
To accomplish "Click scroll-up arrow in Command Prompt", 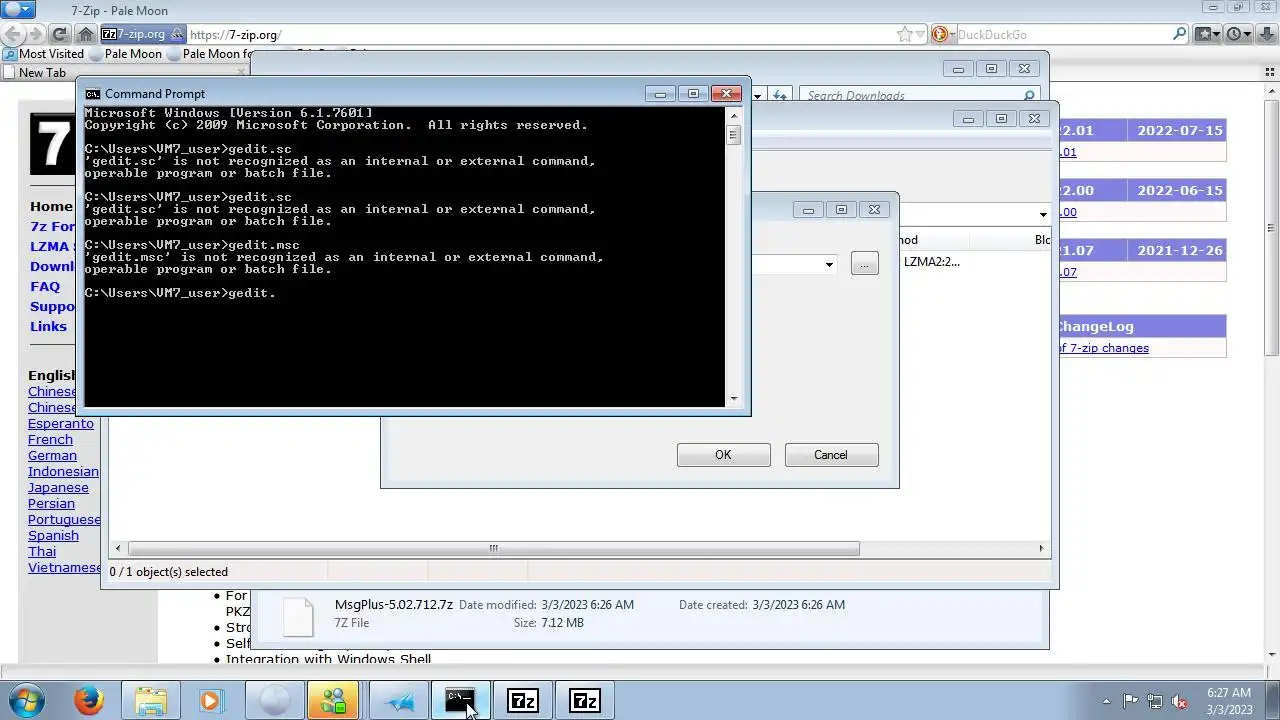I will pos(734,116).
